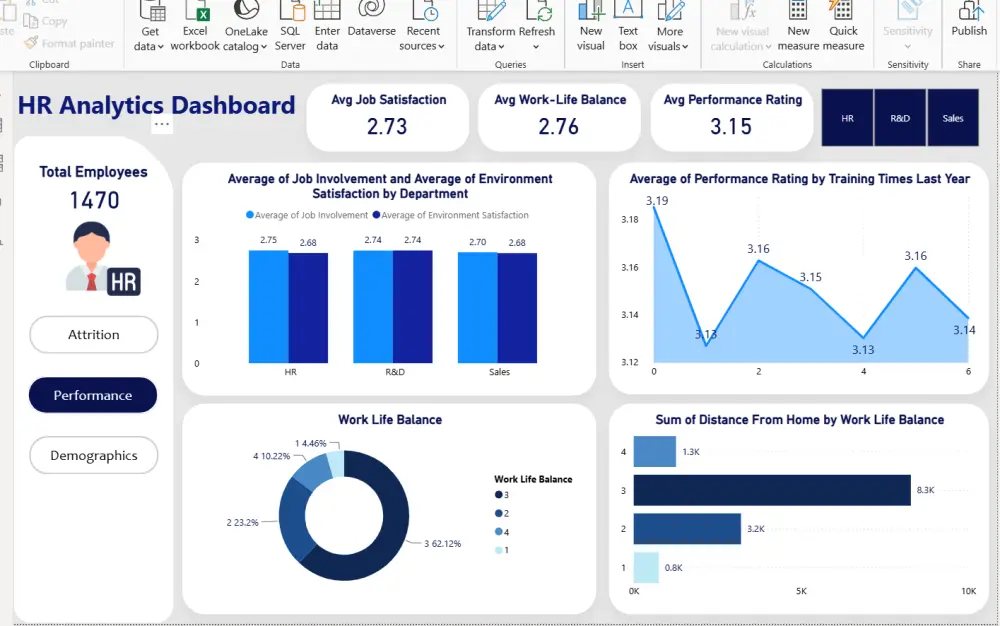Click the 8.3K bar for balance 3
Viewport: 1000px width, 626px height.
tap(772, 490)
